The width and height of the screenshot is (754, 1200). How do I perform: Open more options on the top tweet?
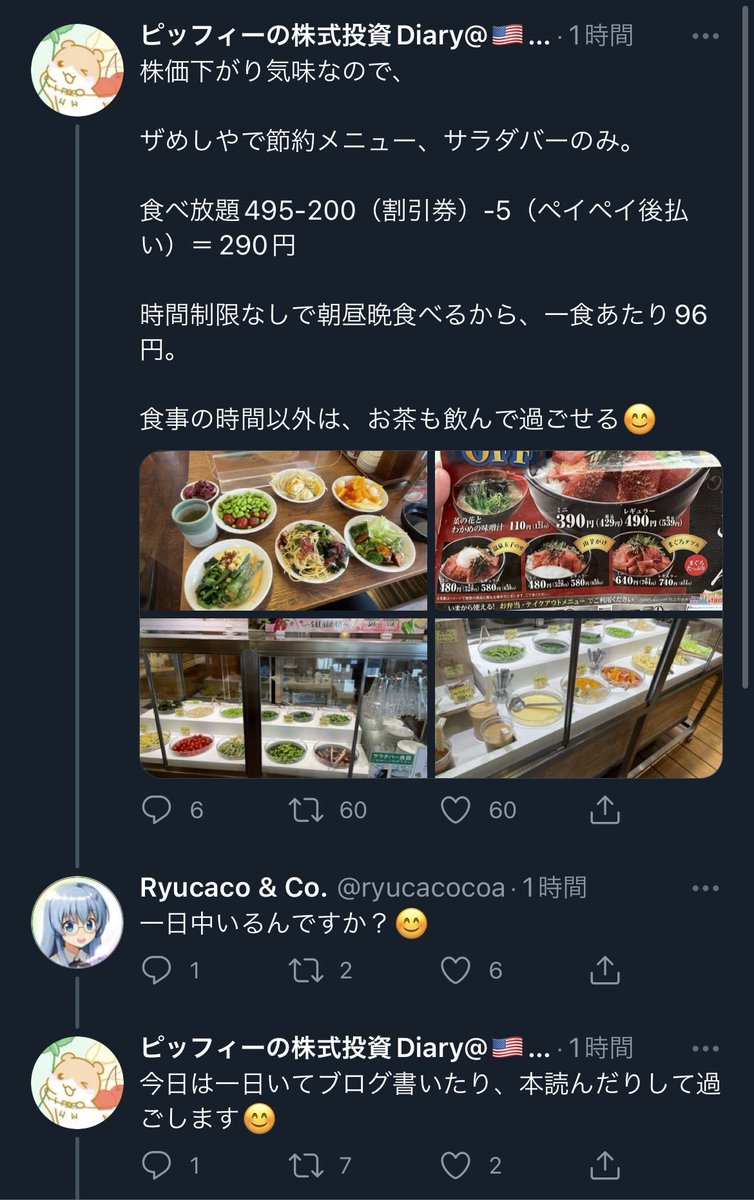[x=705, y=36]
